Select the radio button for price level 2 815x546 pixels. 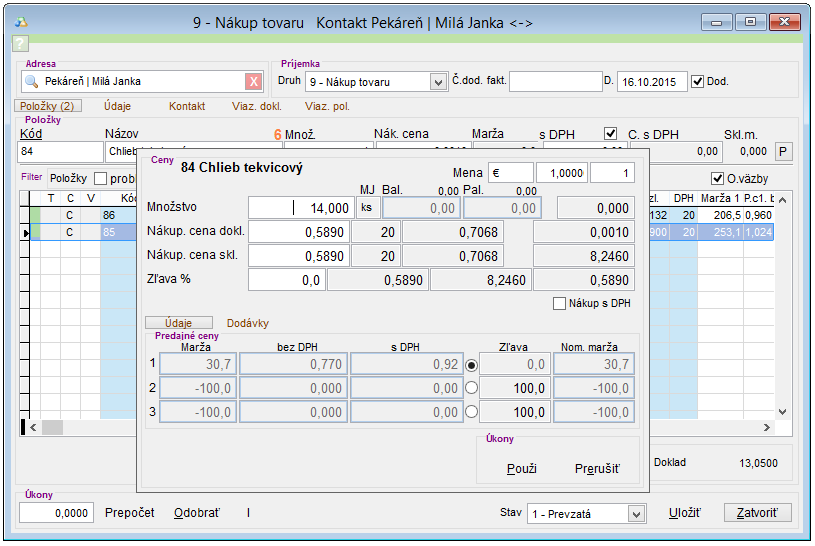[472, 388]
